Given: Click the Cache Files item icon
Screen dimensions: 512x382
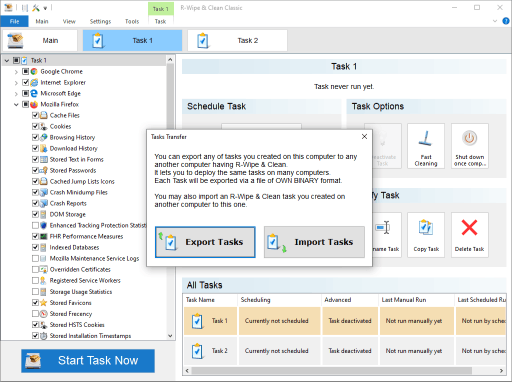Looking at the screenshot, I should click(44, 115).
